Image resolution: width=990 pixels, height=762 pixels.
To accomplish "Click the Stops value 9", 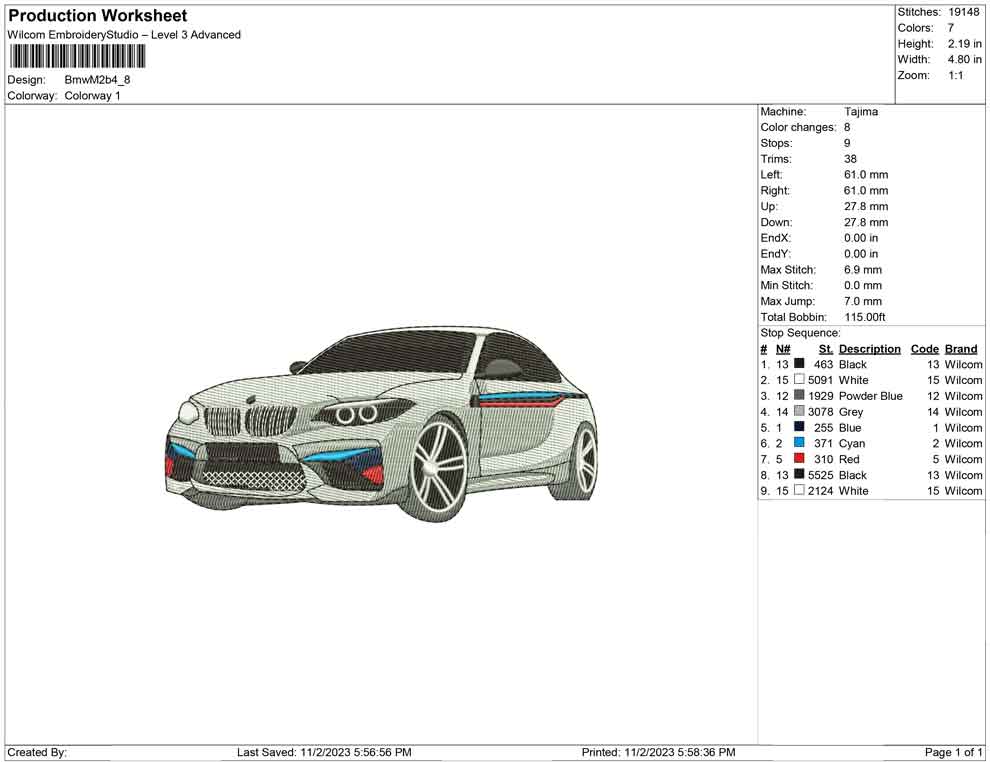I will [847, 143].
